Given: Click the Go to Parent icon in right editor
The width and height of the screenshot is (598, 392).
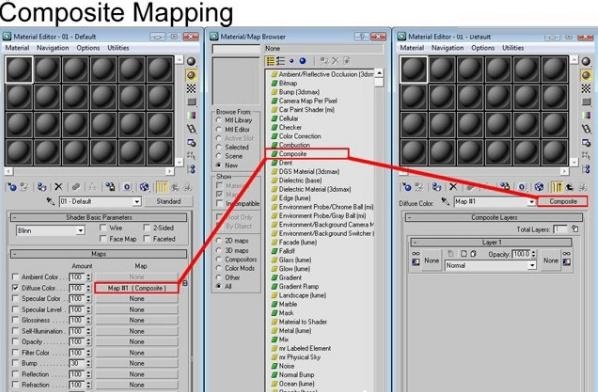Looking at the screenshot, I should [x=569, y=187].
